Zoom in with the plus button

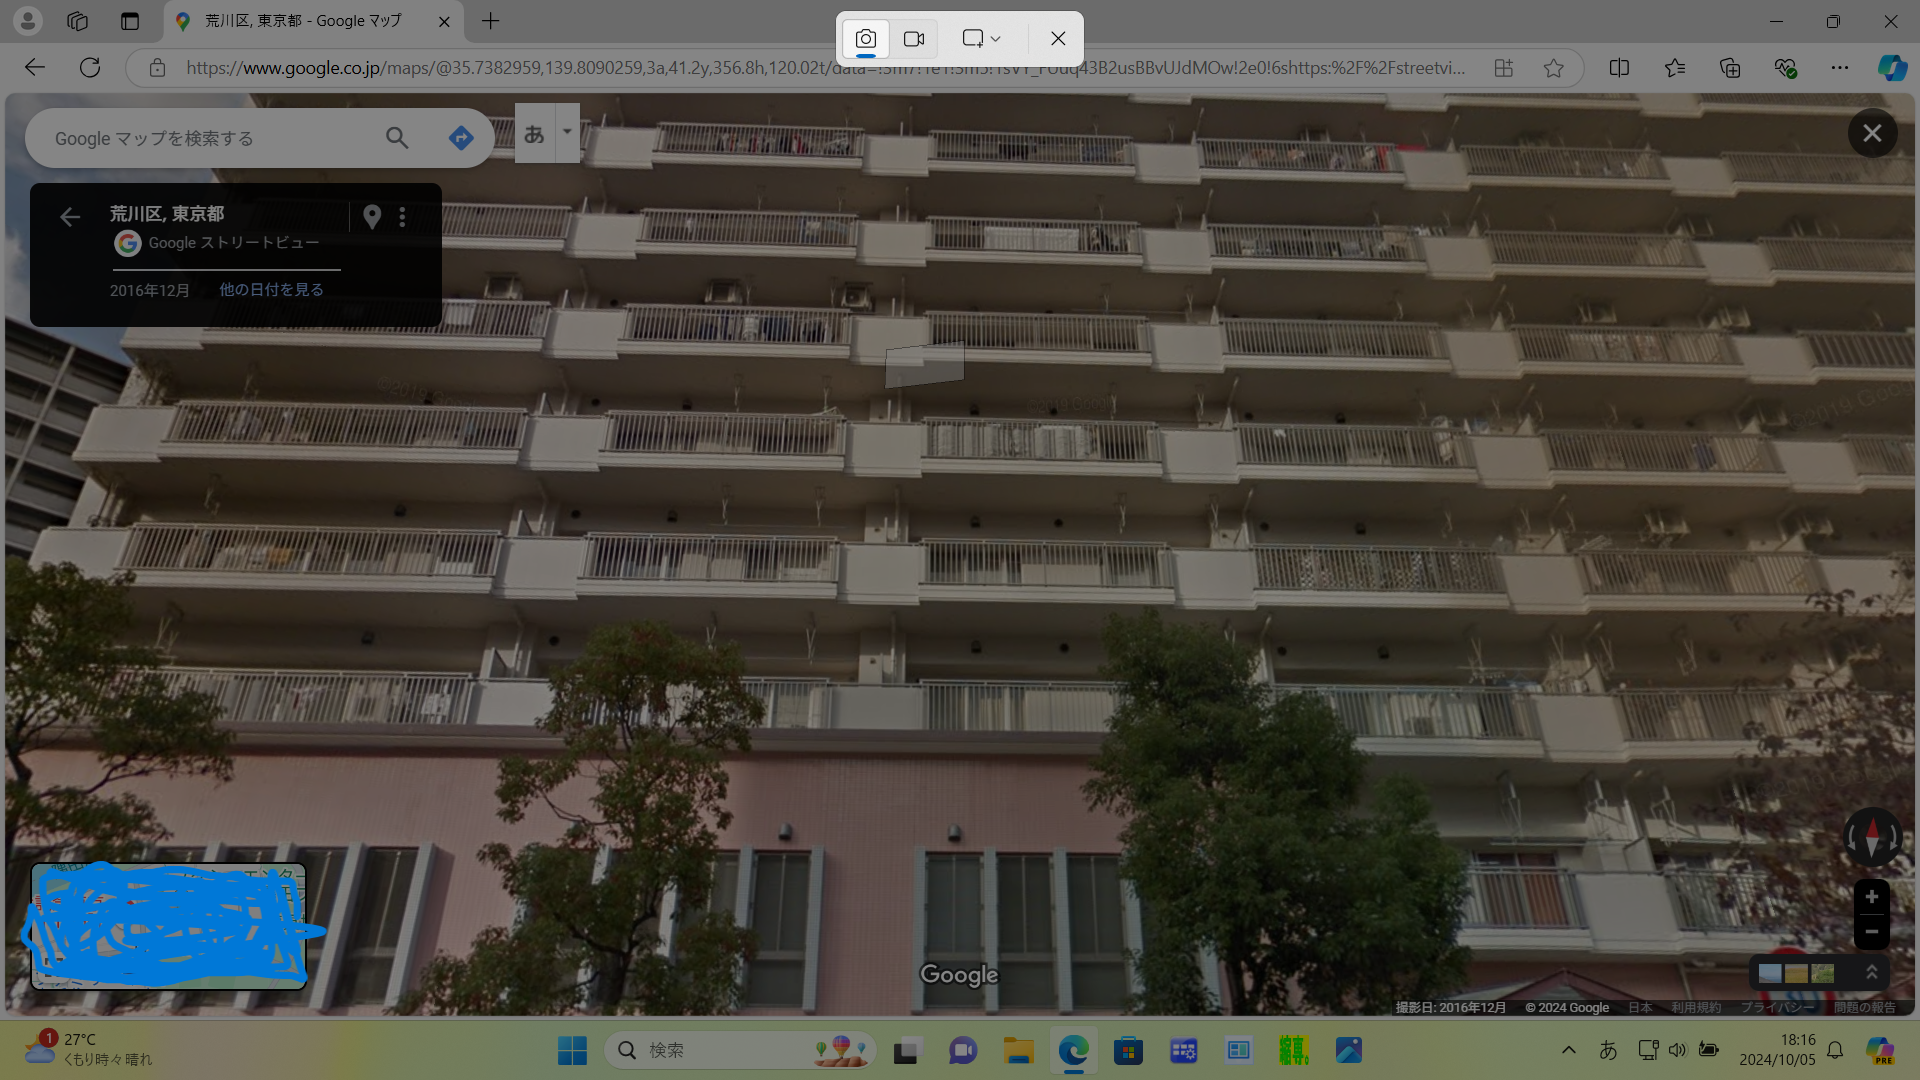click(x=1871, y=897)
